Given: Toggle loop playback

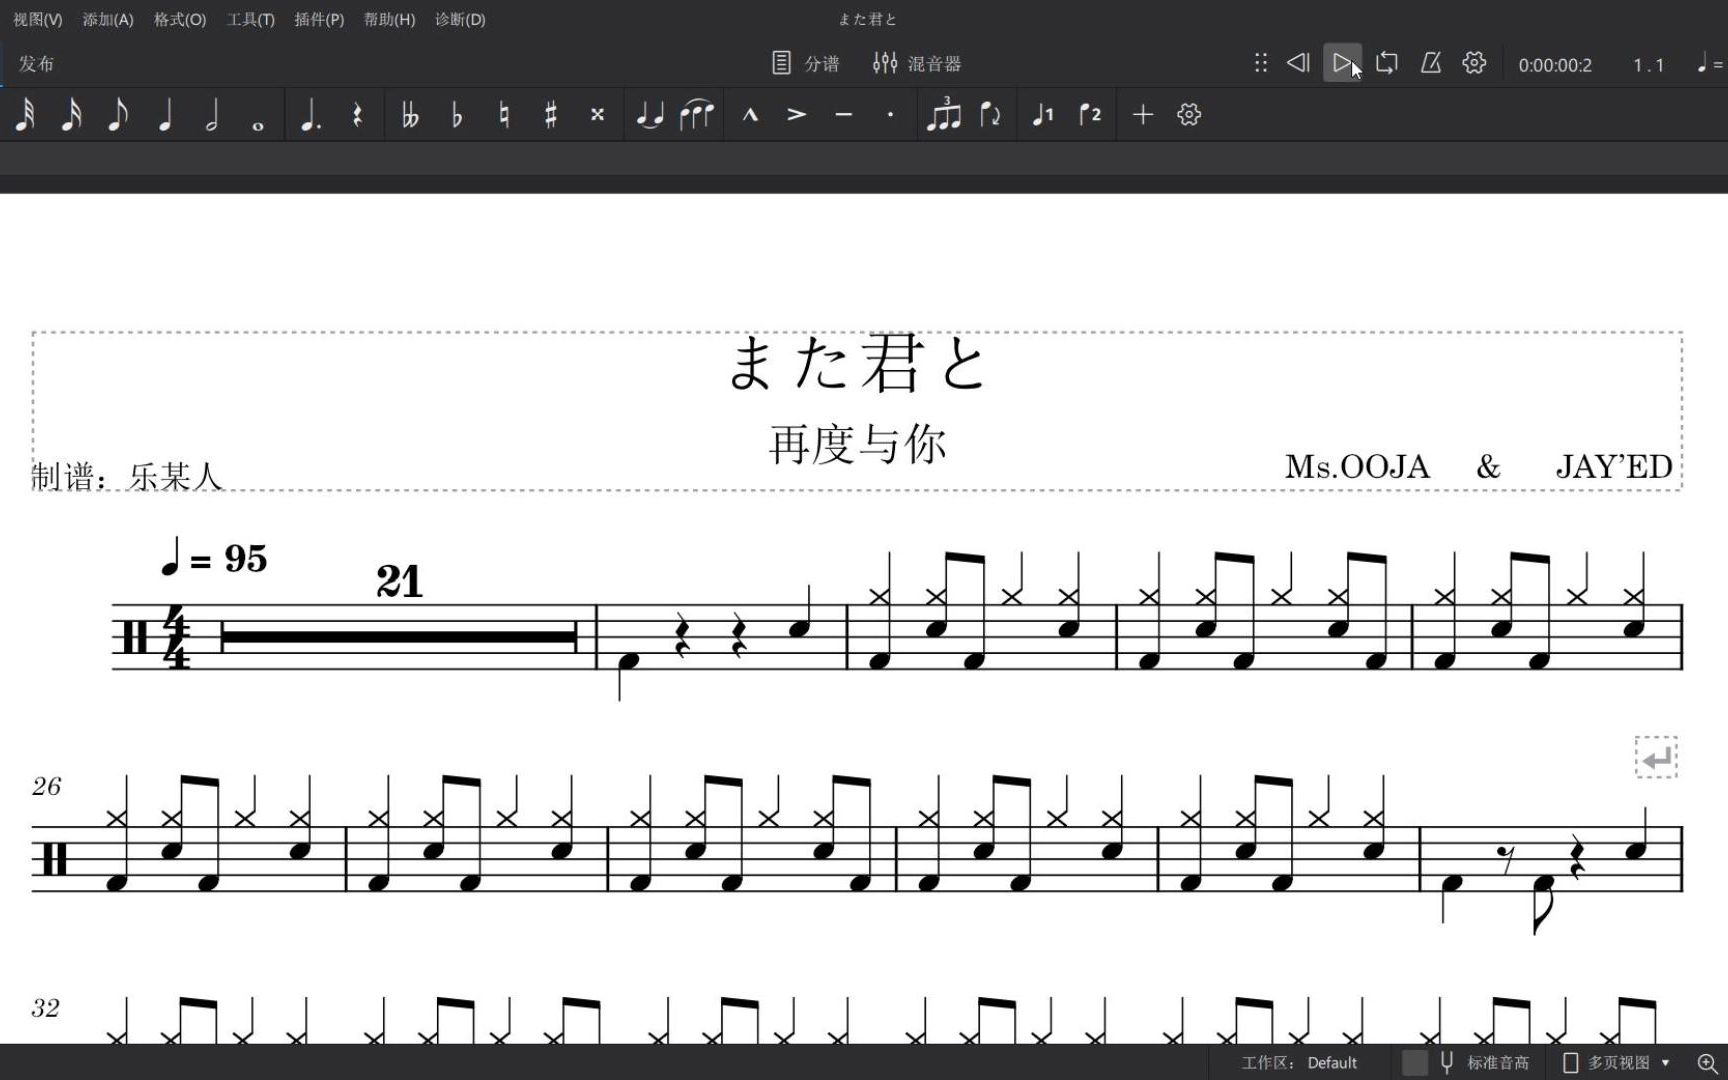Looking at the screenshot, I should coord(1387,63).
